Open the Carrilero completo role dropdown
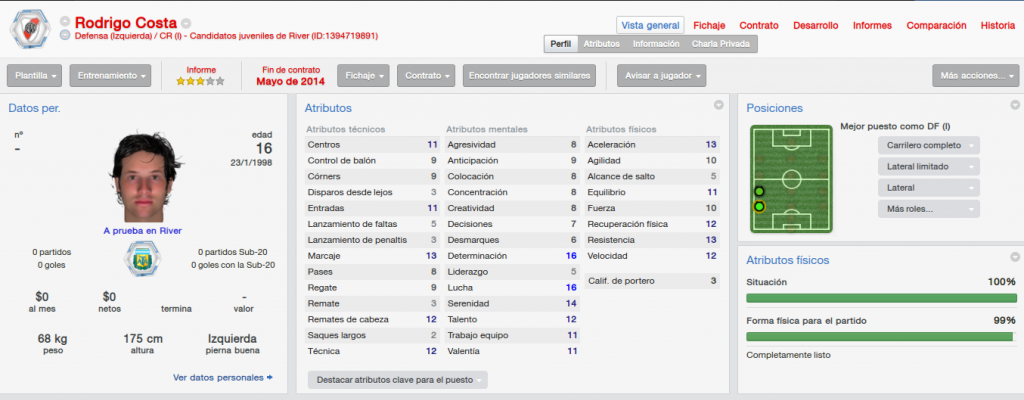Screen dimensions: 1024x400 (929, 145)
